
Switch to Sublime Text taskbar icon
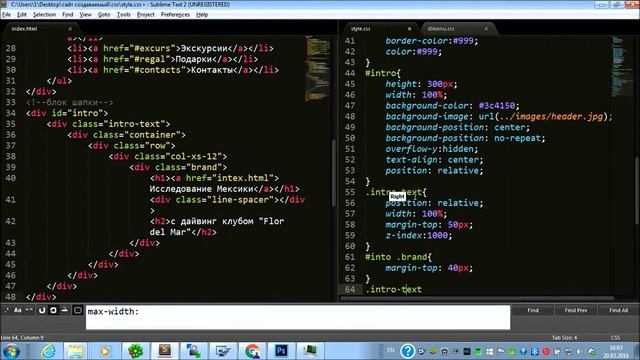point(164,351)
